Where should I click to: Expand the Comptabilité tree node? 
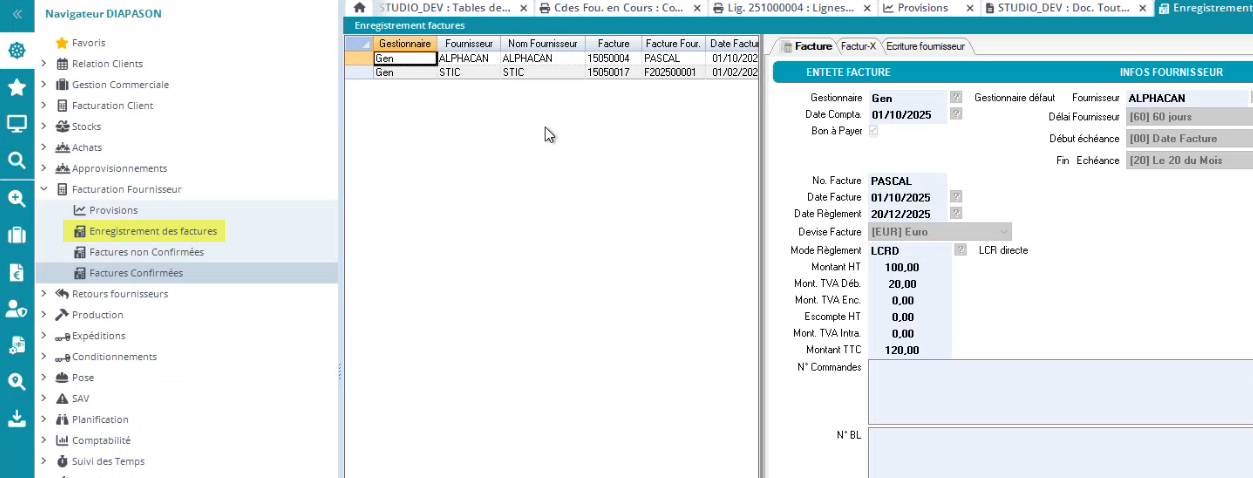pos(44,440)
